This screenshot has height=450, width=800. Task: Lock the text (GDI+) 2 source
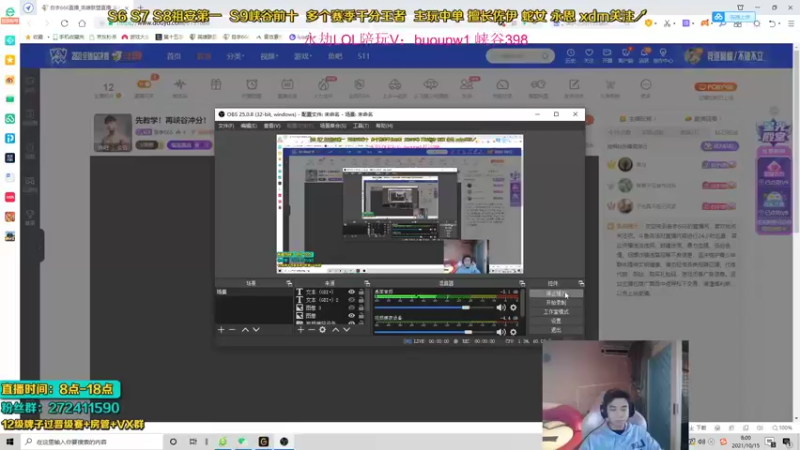(361, 300)
